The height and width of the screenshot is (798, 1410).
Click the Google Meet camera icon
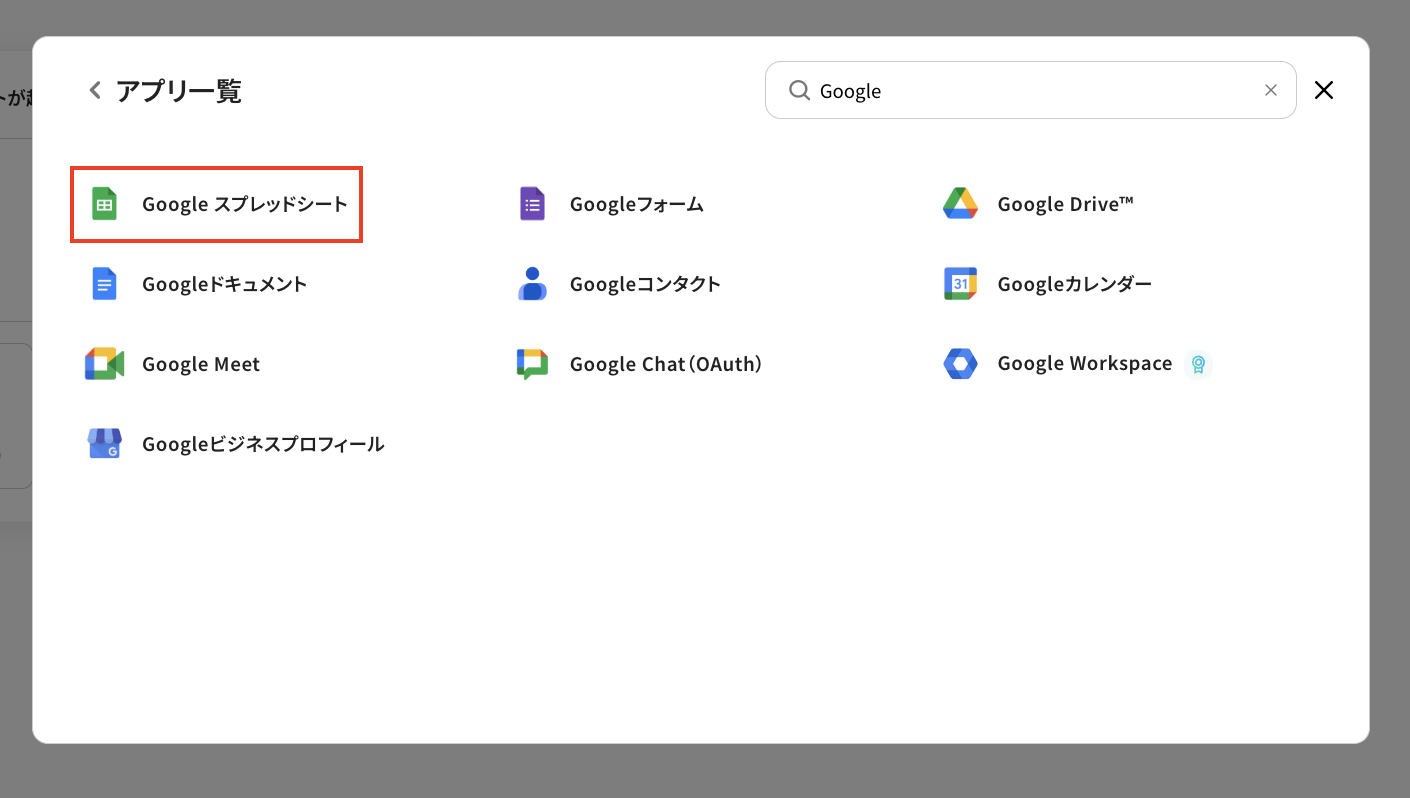(104, 364)
